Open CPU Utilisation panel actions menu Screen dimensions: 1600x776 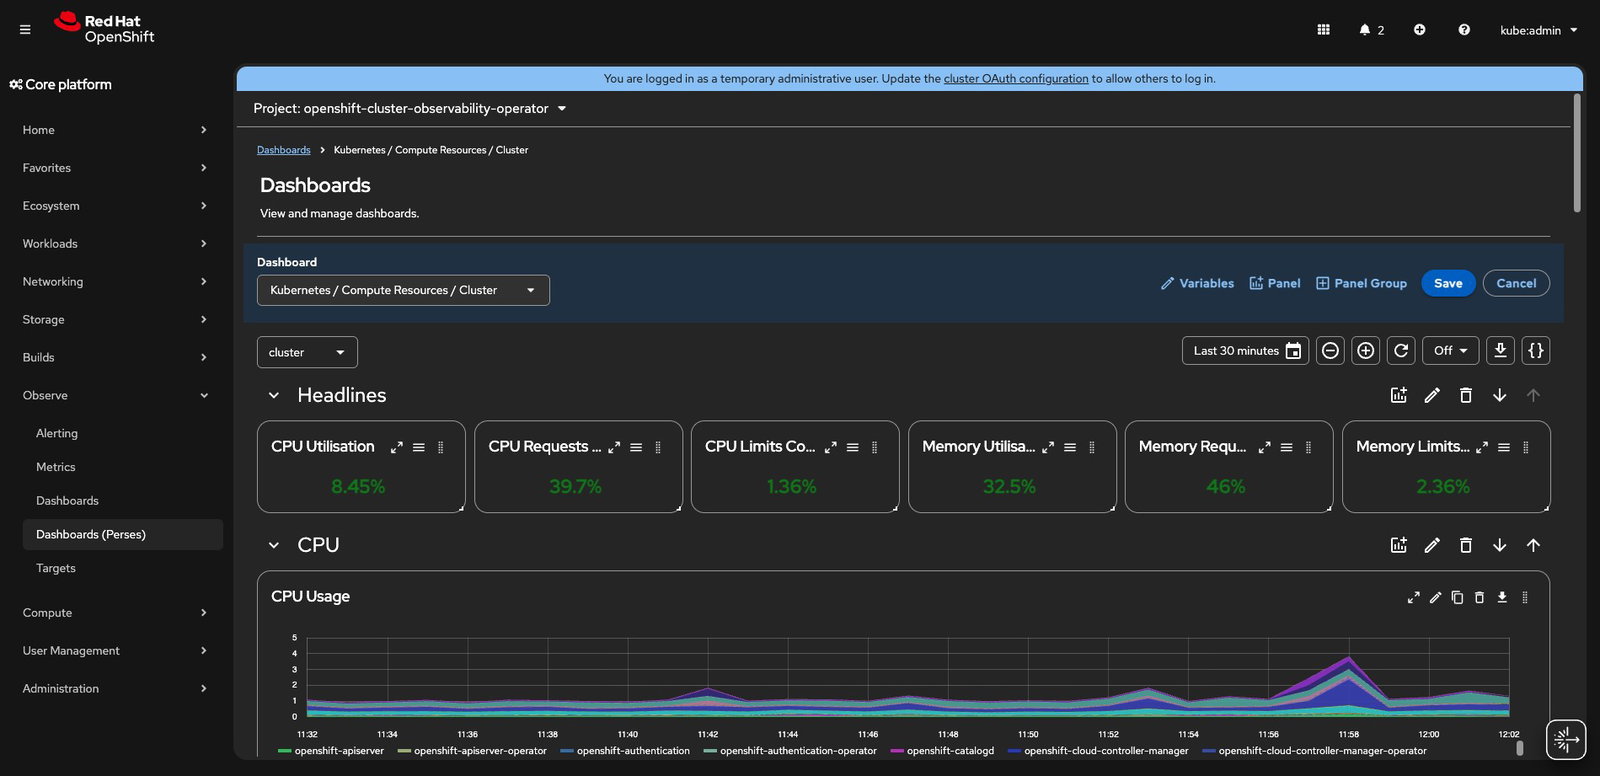[419, 447]
